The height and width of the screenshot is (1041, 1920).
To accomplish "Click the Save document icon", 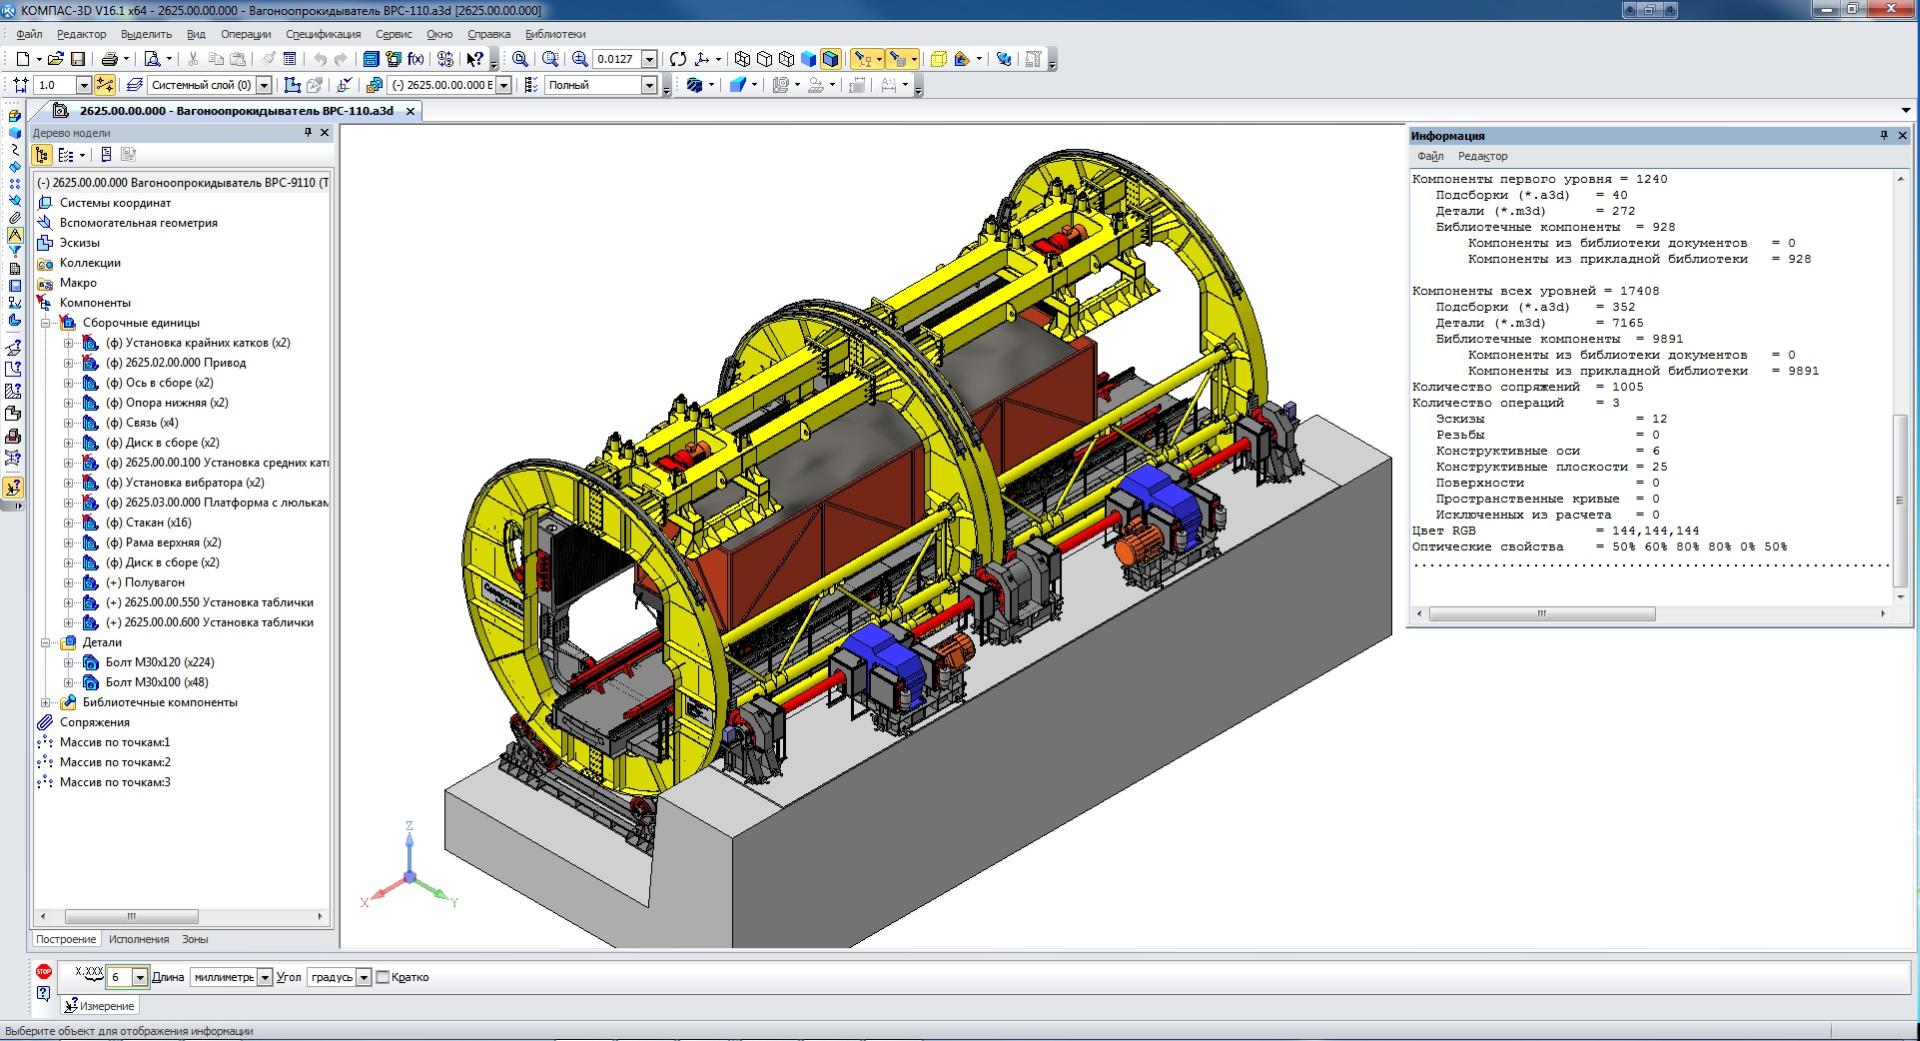I will 77,59.
